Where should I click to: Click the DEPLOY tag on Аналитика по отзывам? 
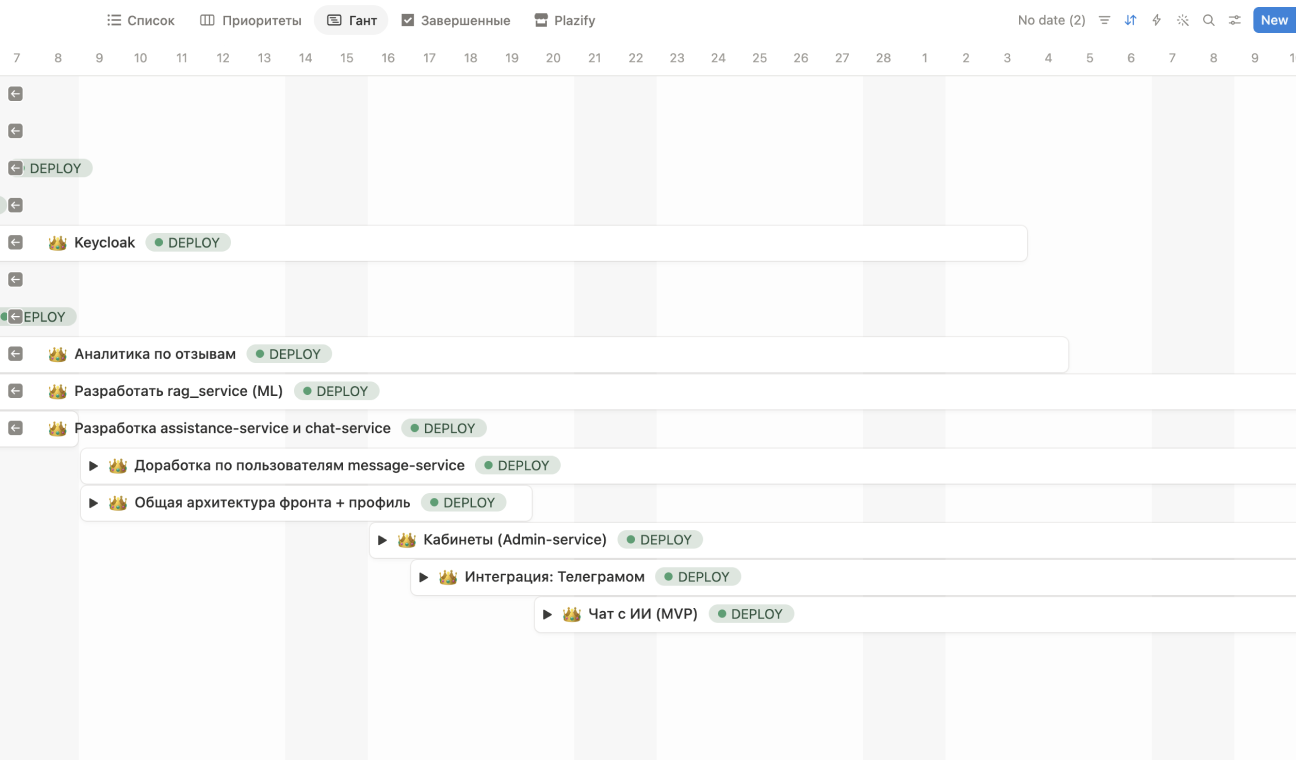click(x=289, y=354)
